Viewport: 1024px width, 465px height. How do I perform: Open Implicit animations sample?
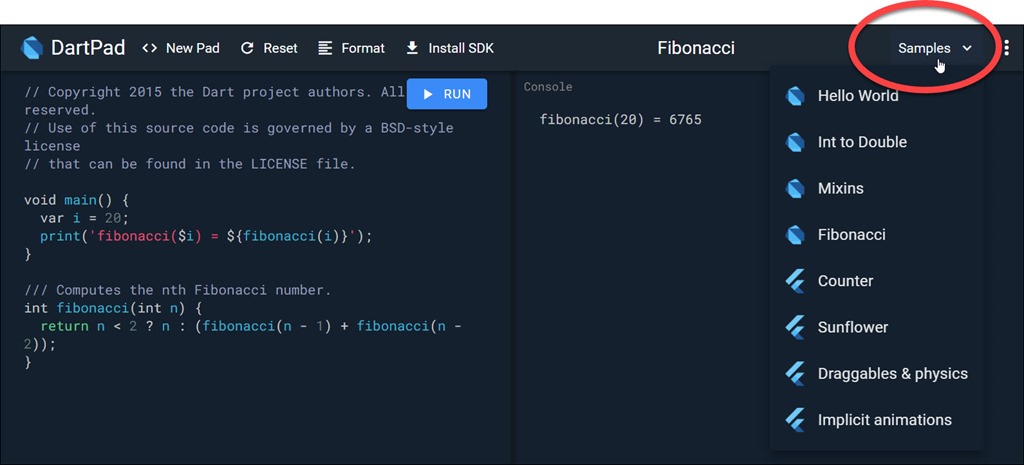[876, 421]
